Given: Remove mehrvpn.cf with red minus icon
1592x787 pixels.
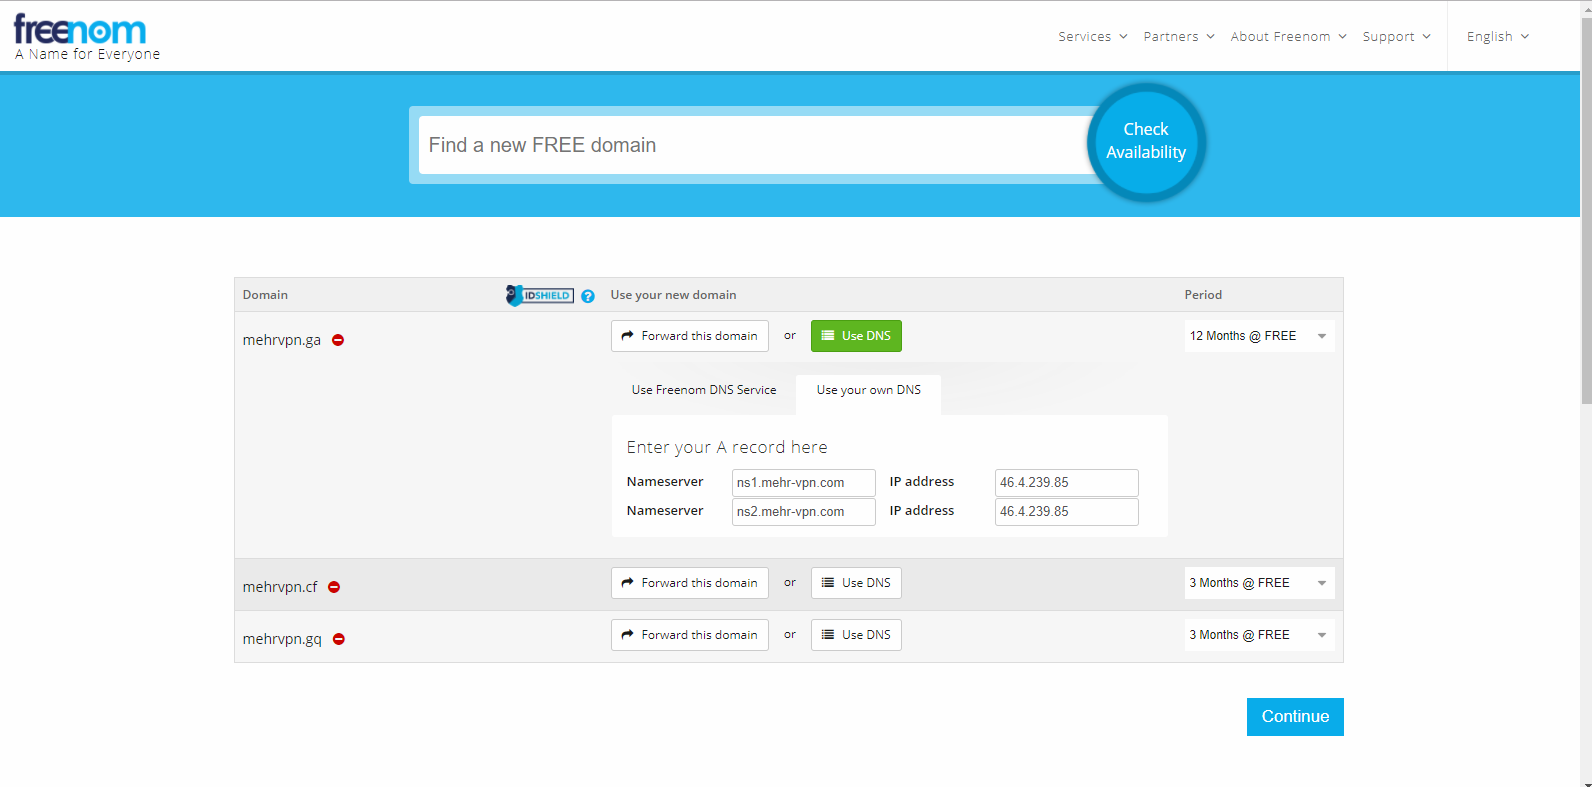Looking at the screenshot, I should [334, 587].
